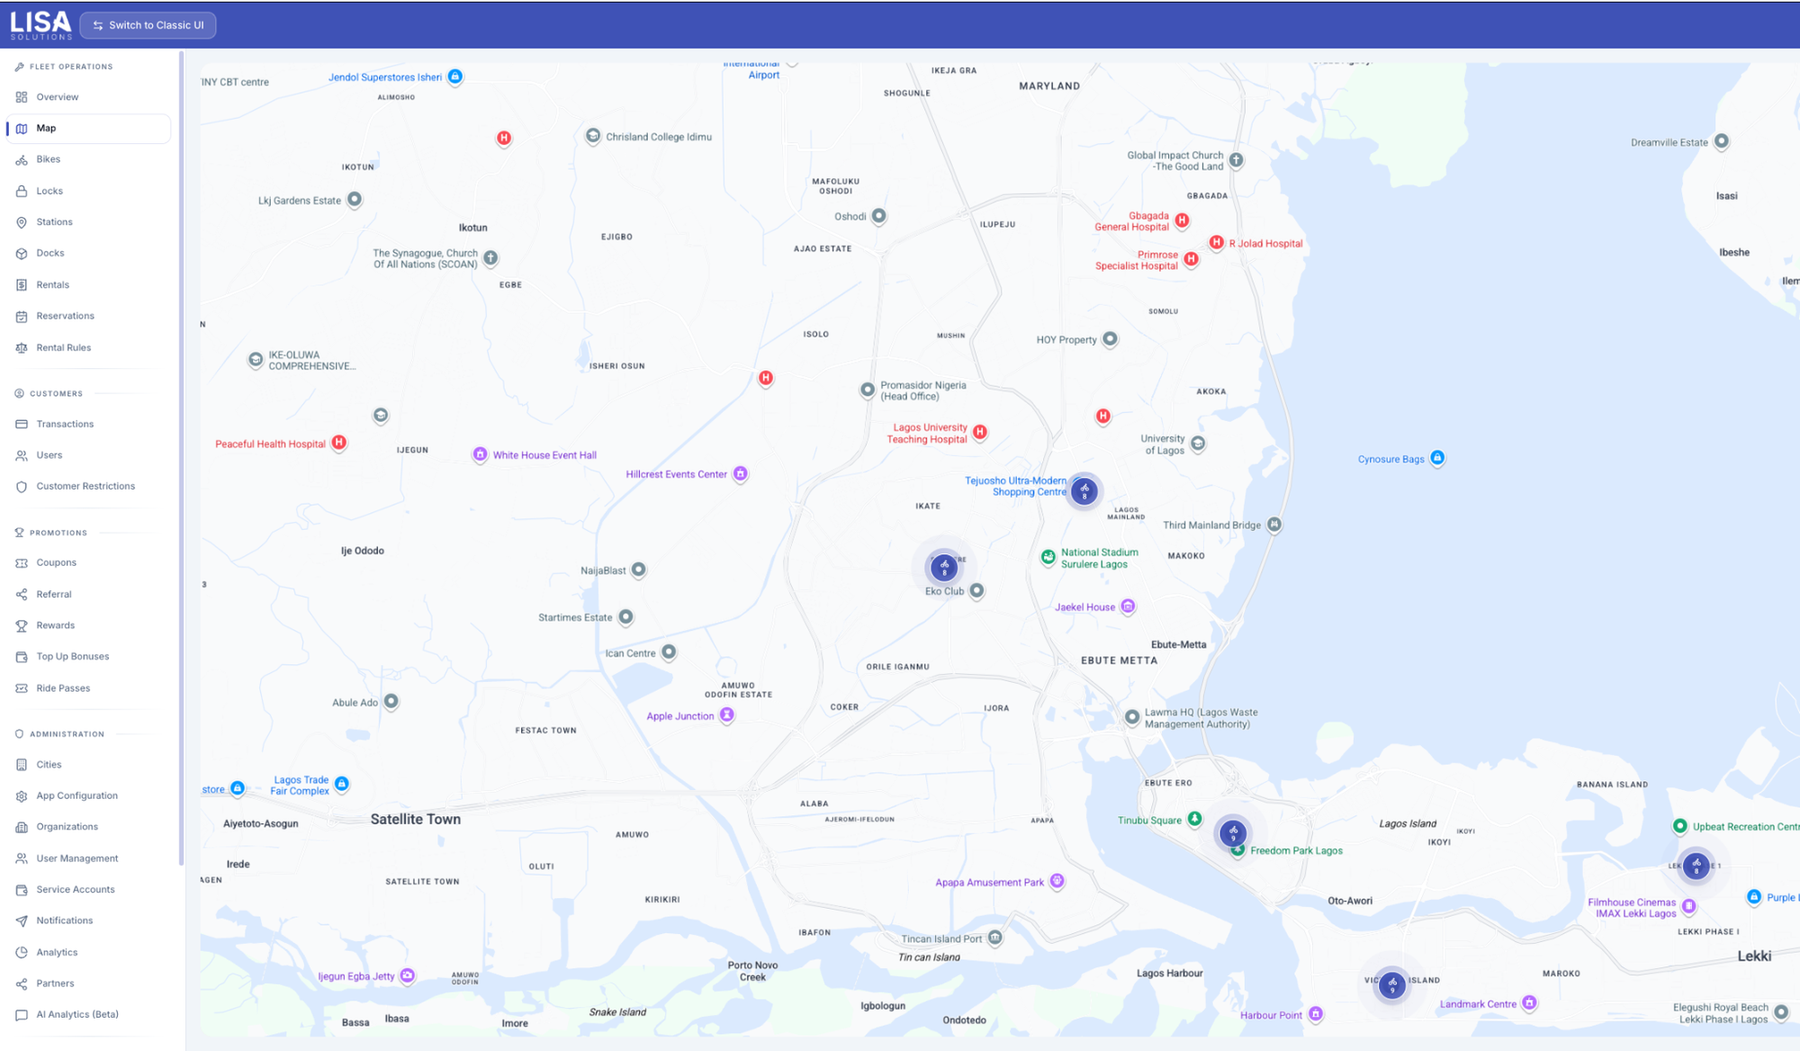Click the Apapa Amusement Park label

[989, 882]
